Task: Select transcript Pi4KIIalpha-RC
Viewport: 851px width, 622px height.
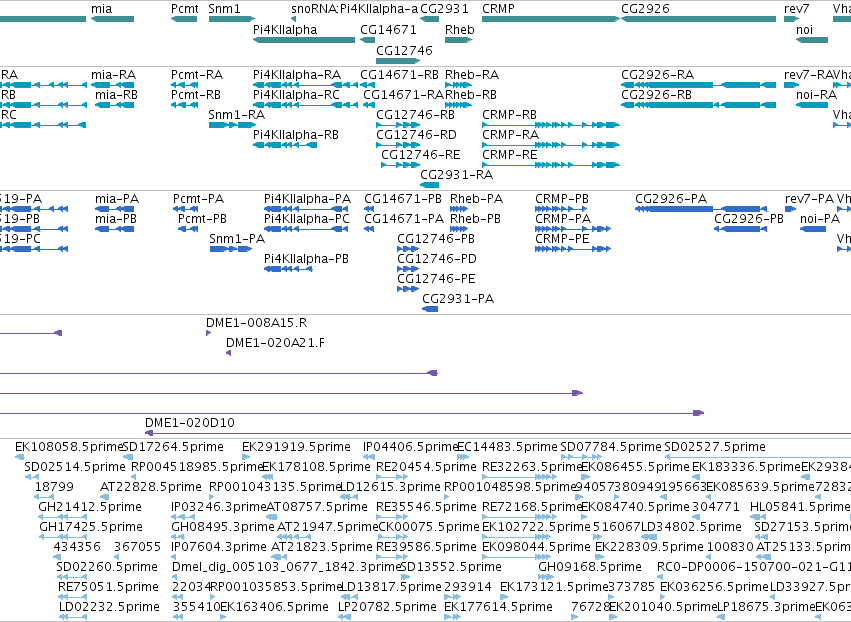Action: coord(306,105)
